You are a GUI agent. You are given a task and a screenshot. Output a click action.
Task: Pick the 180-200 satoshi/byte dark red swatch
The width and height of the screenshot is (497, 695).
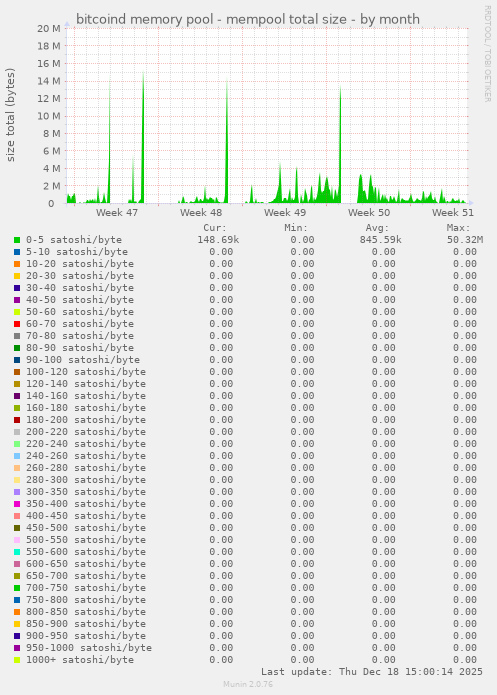17,419
